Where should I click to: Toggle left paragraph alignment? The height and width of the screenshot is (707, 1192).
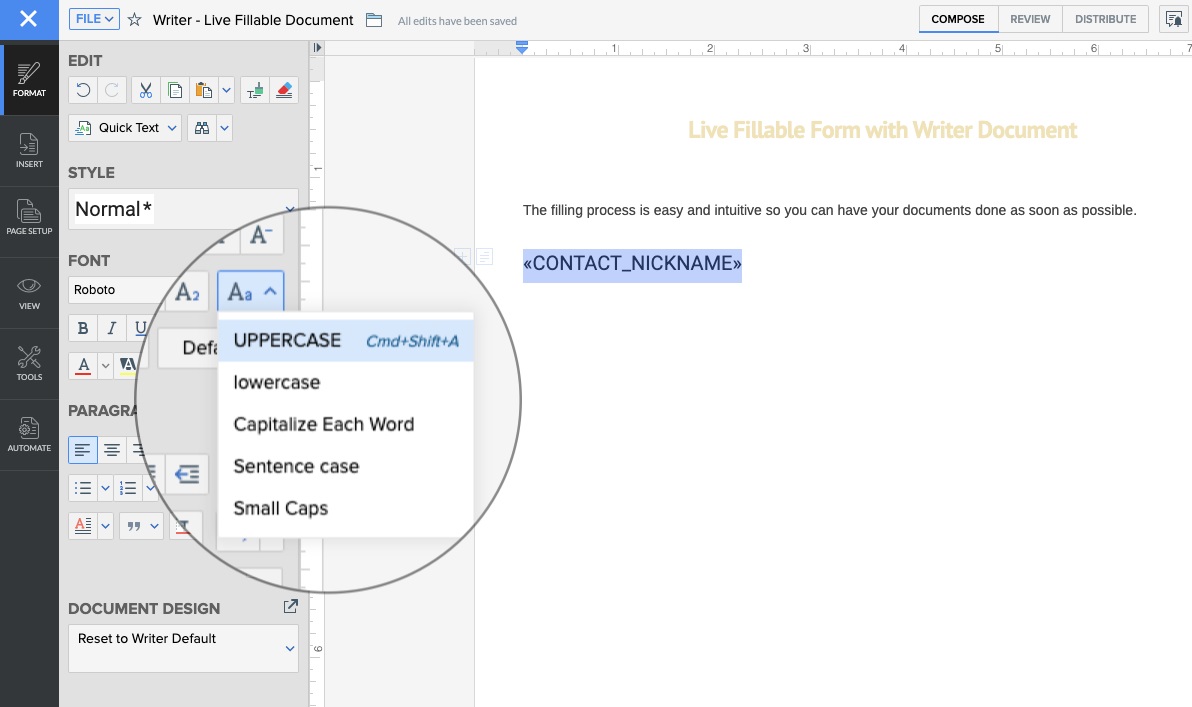pos(83,450)
